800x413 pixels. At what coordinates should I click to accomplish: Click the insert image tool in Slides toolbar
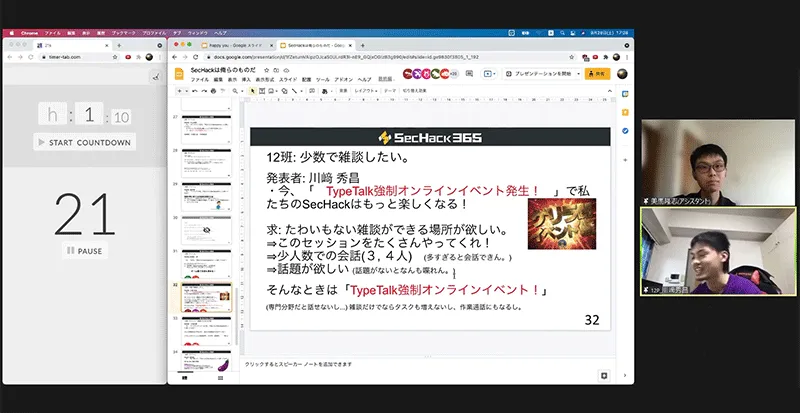pos(270,91)
